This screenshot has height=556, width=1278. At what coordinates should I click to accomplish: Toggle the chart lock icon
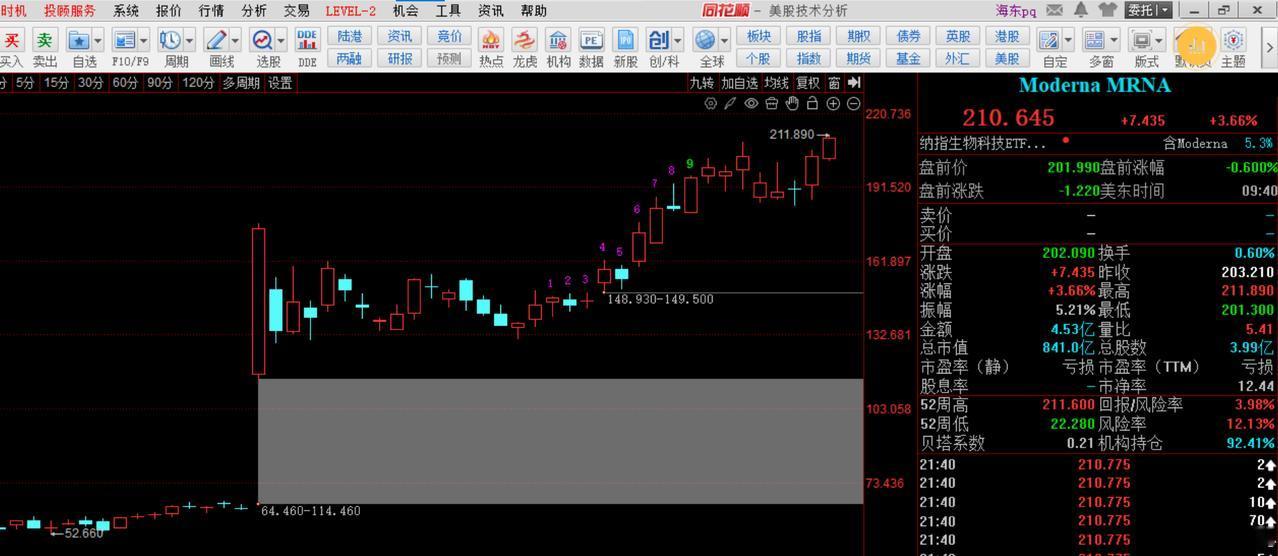coord(812,103)
